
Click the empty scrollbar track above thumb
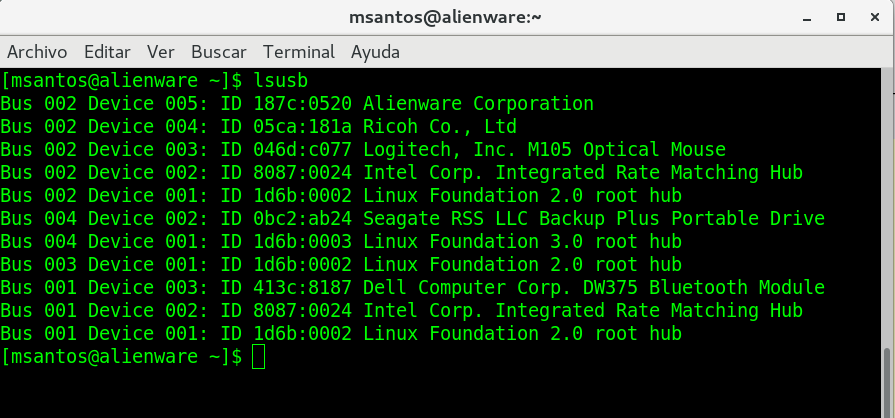click(x=887, y=200)
